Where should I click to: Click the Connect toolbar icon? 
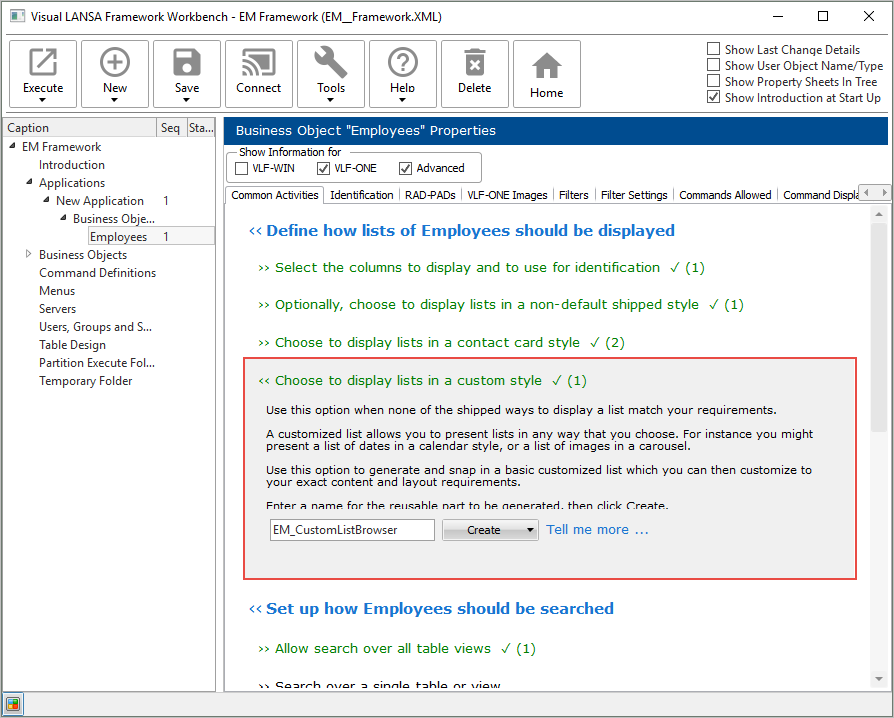258,62
